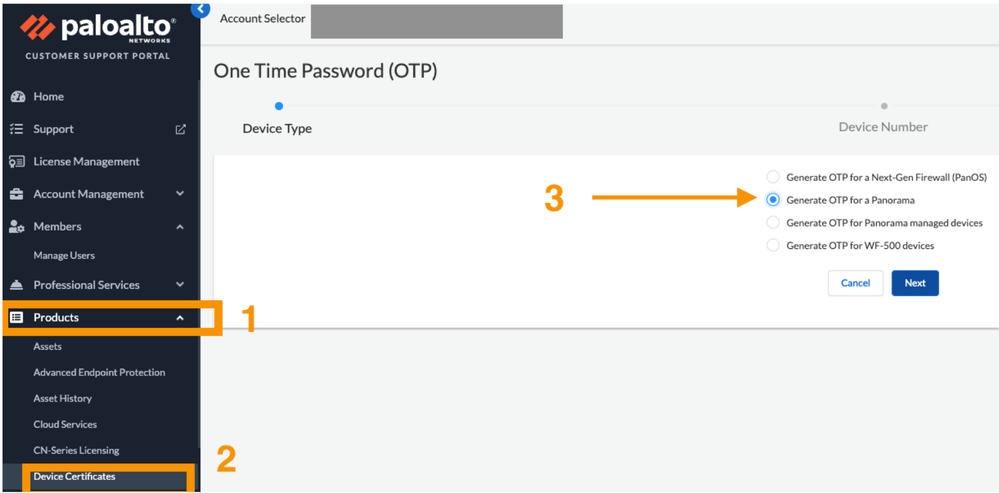Viewport: 999px width, 493px height.
Task: Select Generate OTP for Next-Gen Firewall
Action: 773,177
